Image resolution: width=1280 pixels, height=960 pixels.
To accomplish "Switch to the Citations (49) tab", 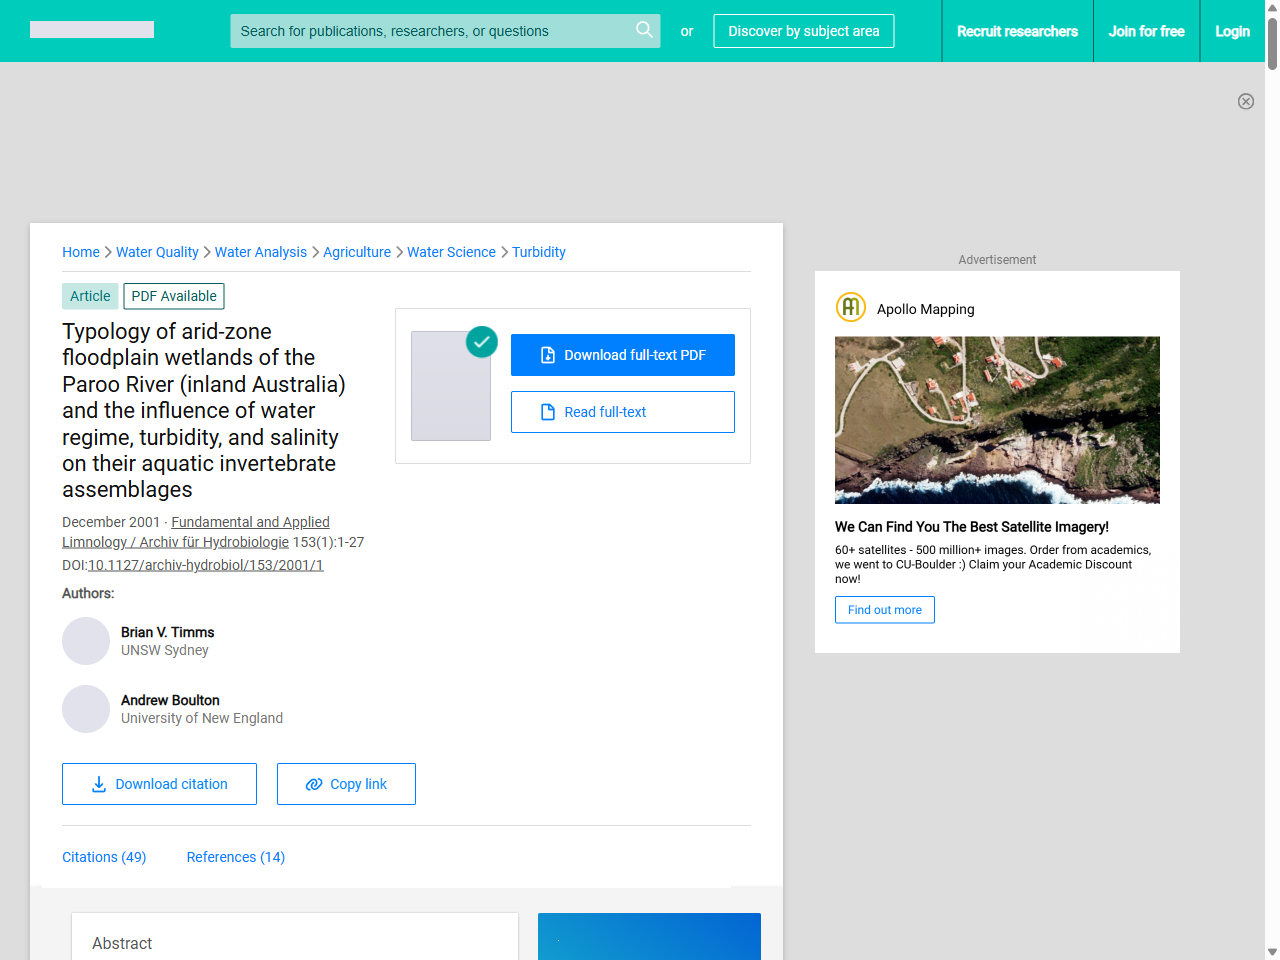I will point(104,857).
